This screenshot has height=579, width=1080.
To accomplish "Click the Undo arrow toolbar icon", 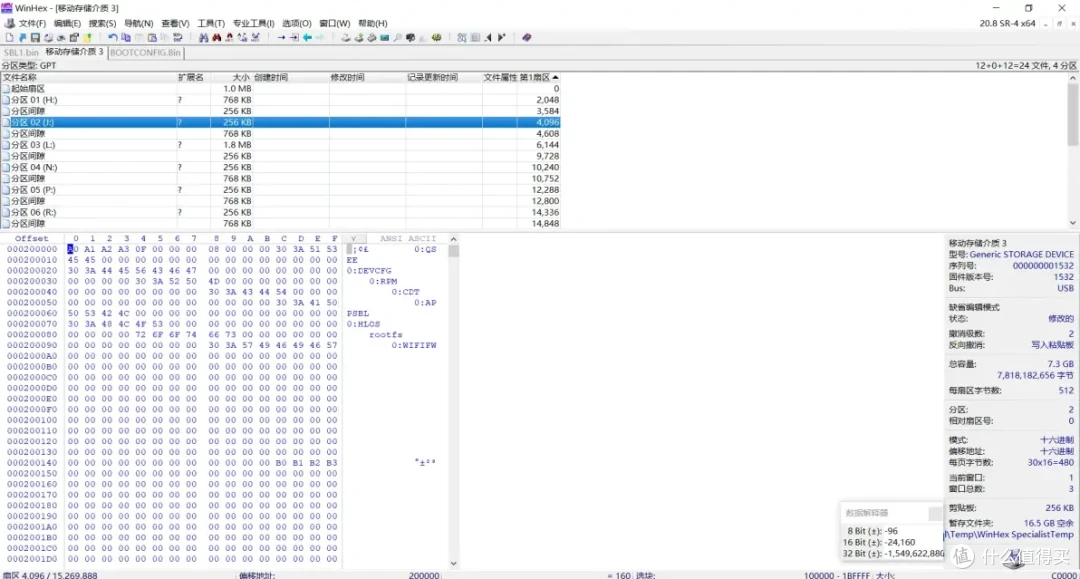I will (x=113, y=38).
